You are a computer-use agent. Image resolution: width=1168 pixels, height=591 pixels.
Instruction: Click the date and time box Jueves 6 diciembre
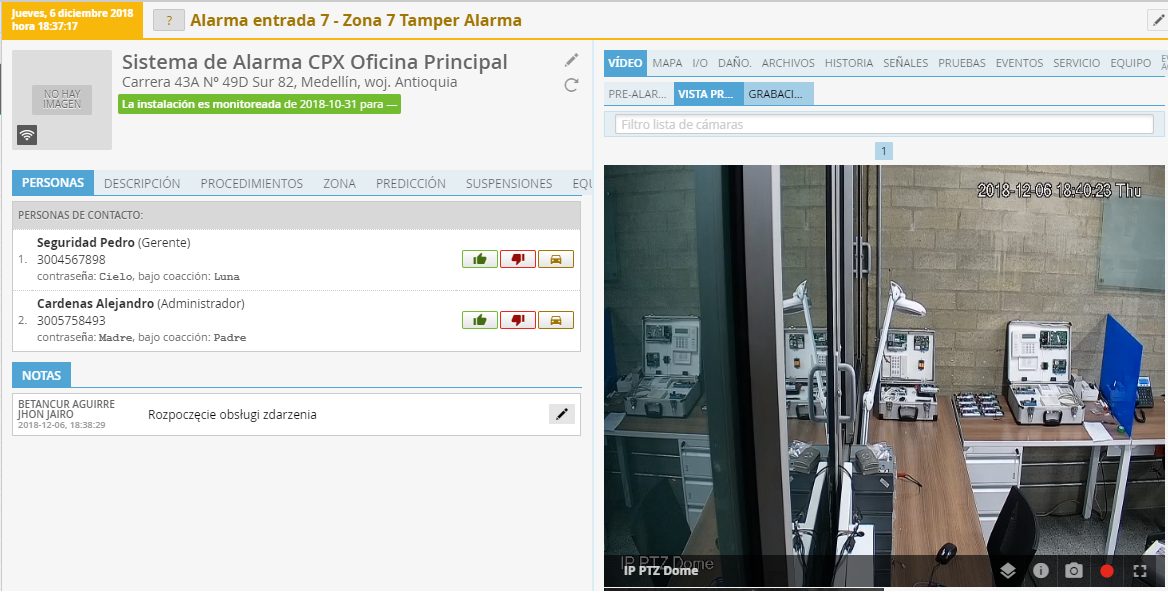pos(72,20)
